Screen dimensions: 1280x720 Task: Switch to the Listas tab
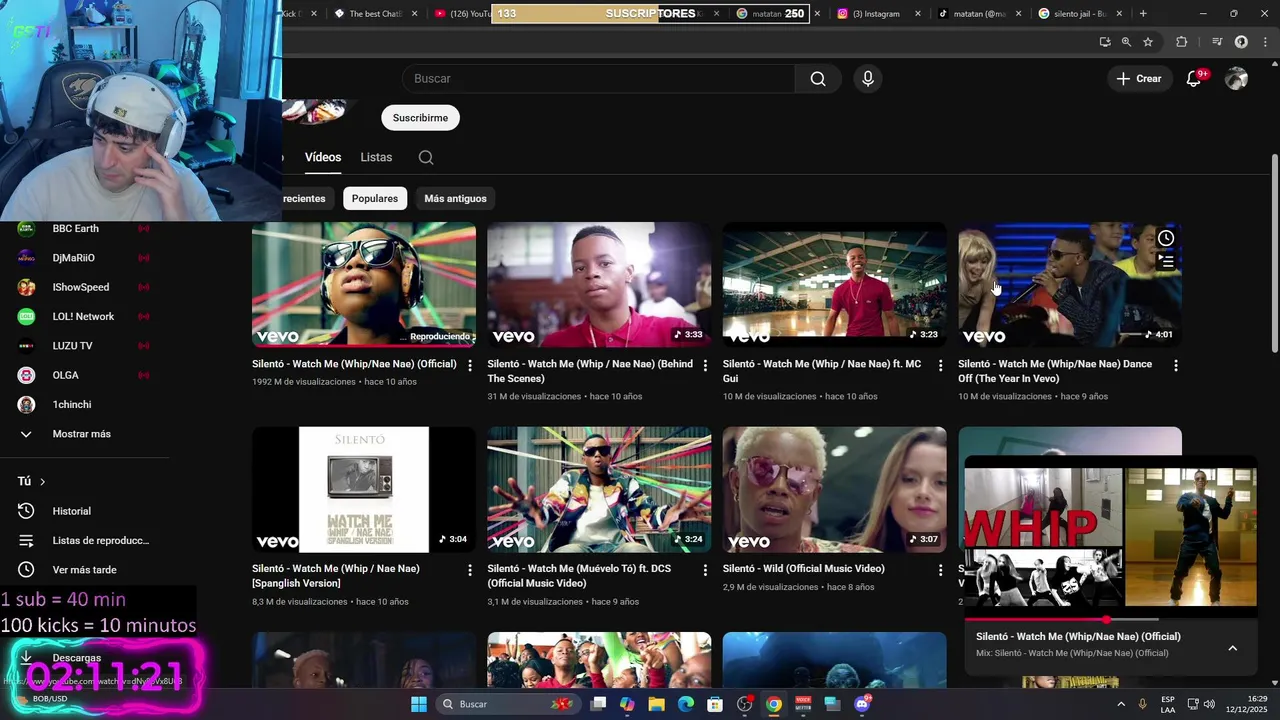pos(376,157)
